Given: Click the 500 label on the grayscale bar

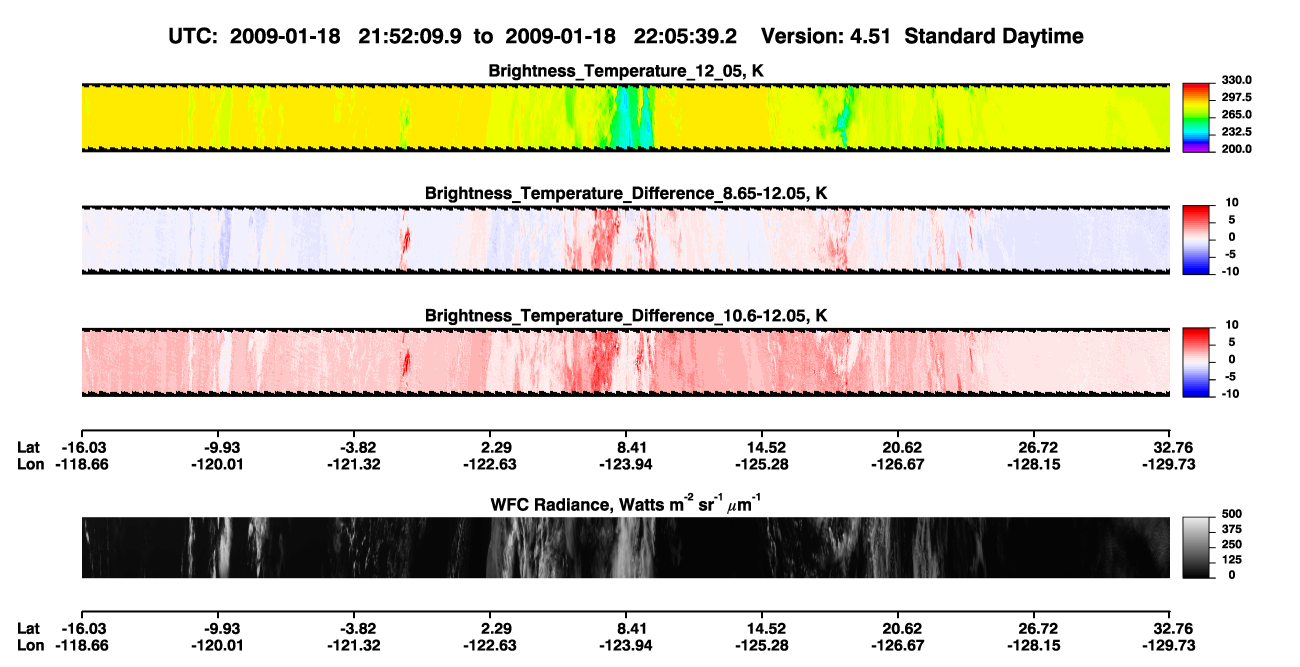Looking at the screenshot, I should pyautogui.click(x=1230, y=513).
